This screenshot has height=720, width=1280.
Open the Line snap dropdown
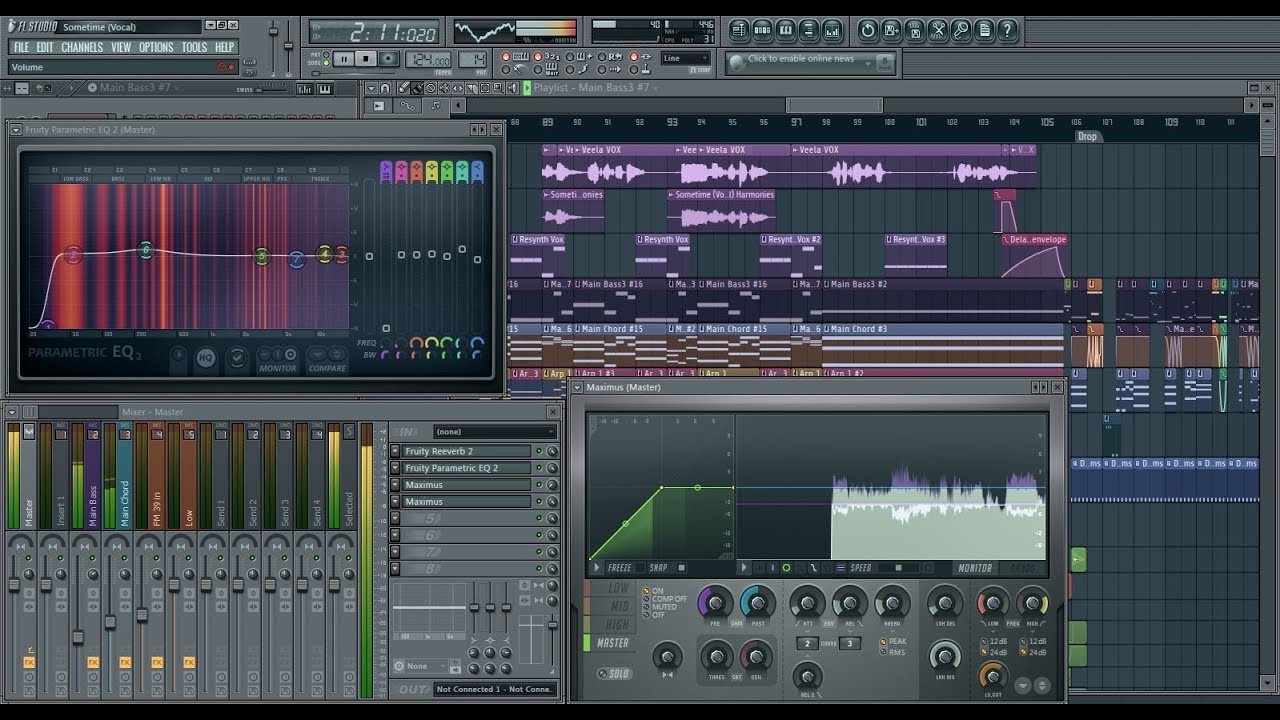click(686, 58)
